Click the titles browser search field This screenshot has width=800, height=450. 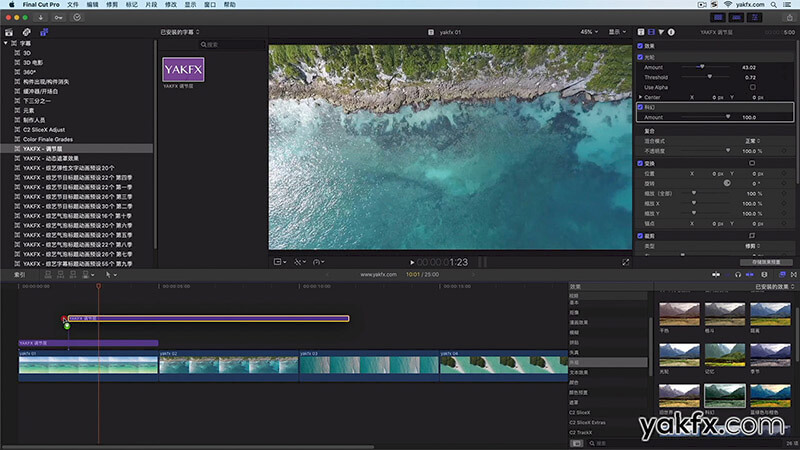pos(232,45)
